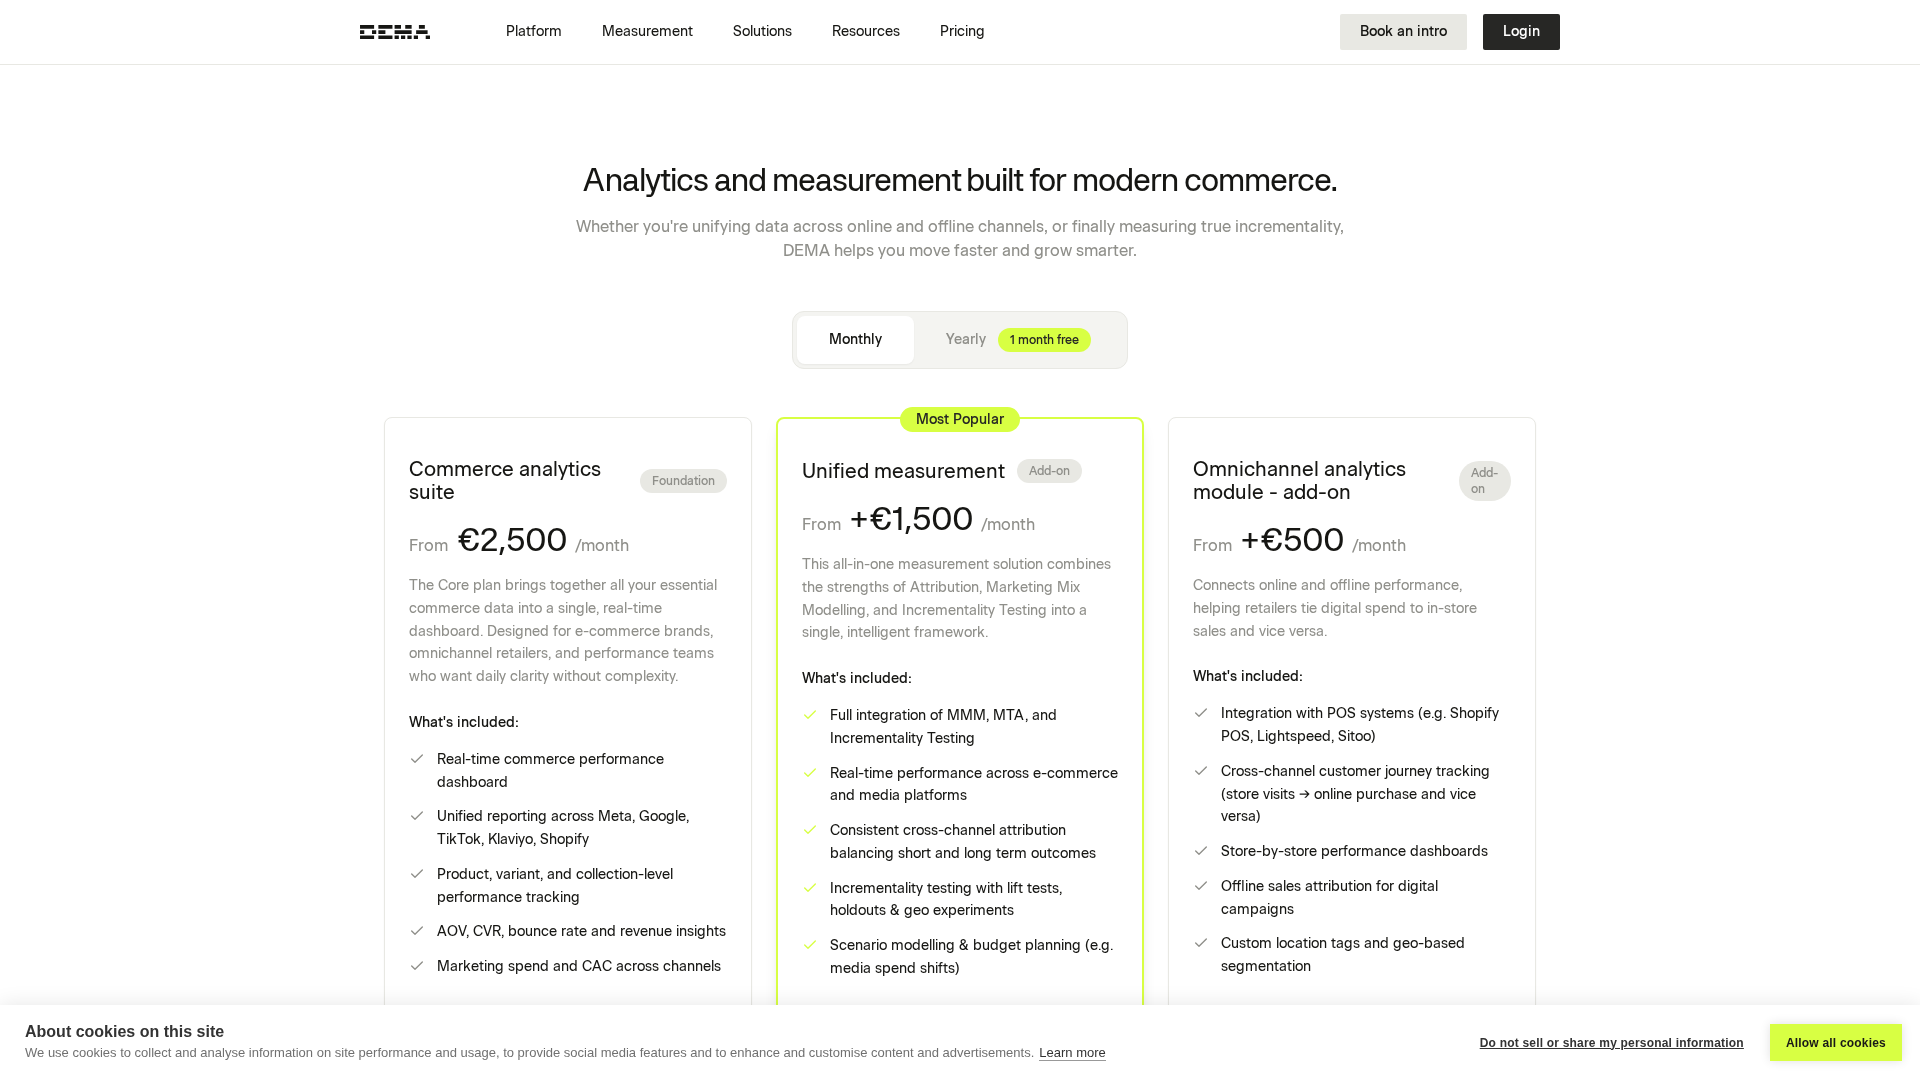The width and height of the screenshot is (1920, 1080).
Task: Go to the Pricing page
Action: coord(962,32)
